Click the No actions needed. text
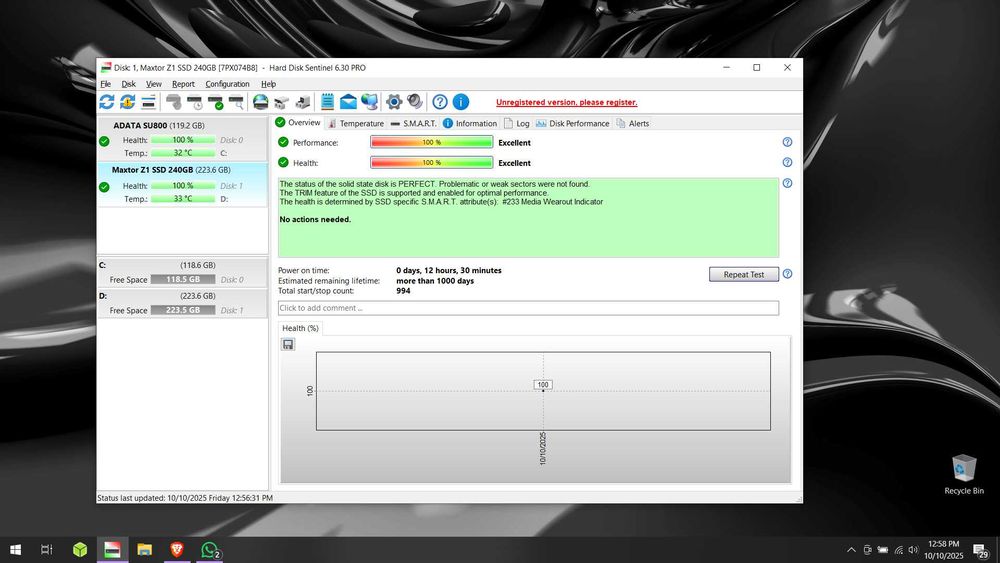Screen dimensions: 1000x563 (315, 219)
